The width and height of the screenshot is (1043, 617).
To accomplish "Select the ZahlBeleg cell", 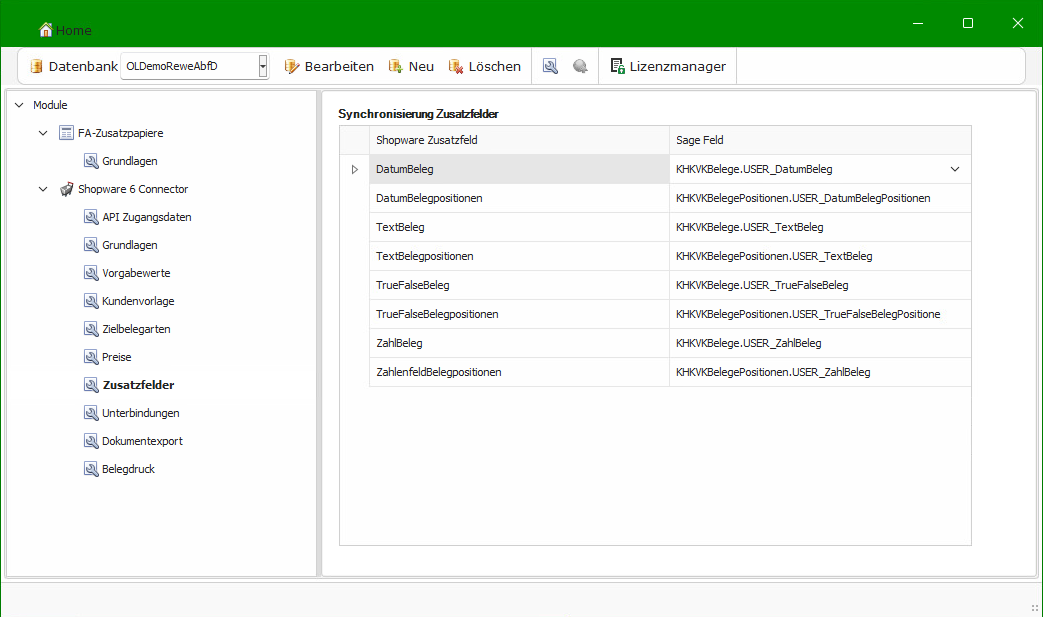I will click(x=519, y=343).
